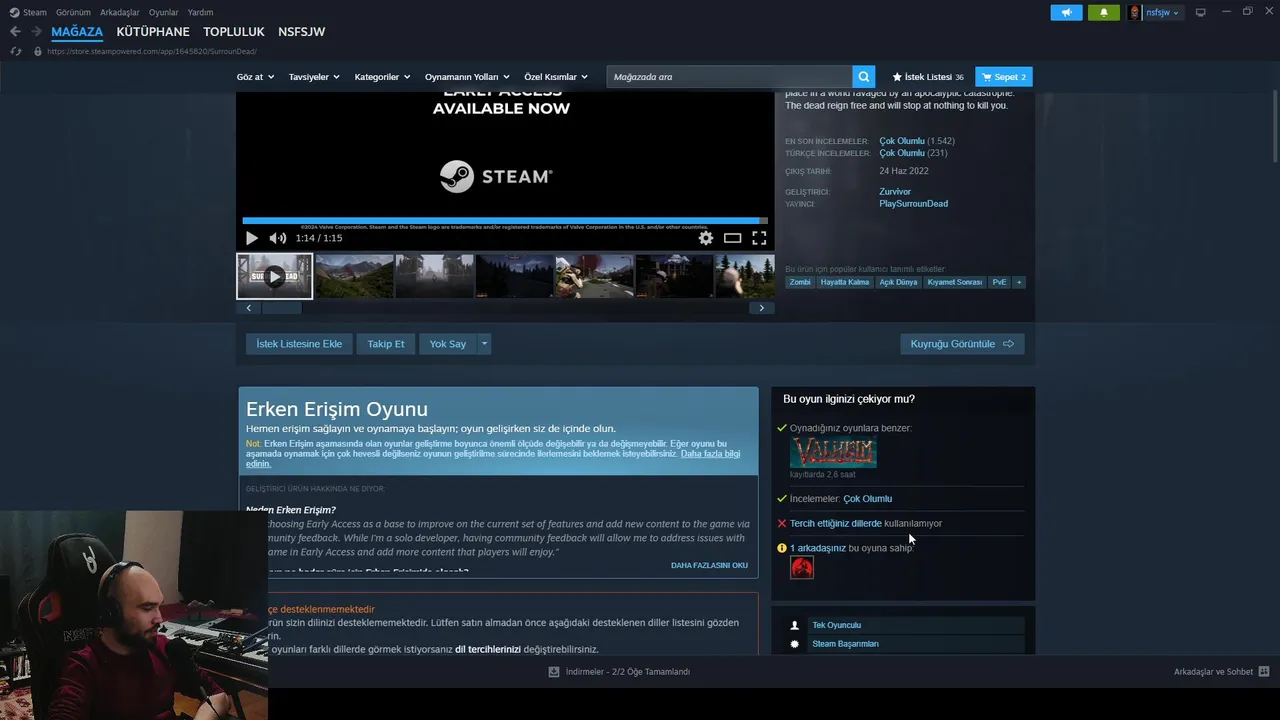This screenshot has height=720, width=1280.
Task: Click the page vertical scrollbar
Action: point(1275,125)
